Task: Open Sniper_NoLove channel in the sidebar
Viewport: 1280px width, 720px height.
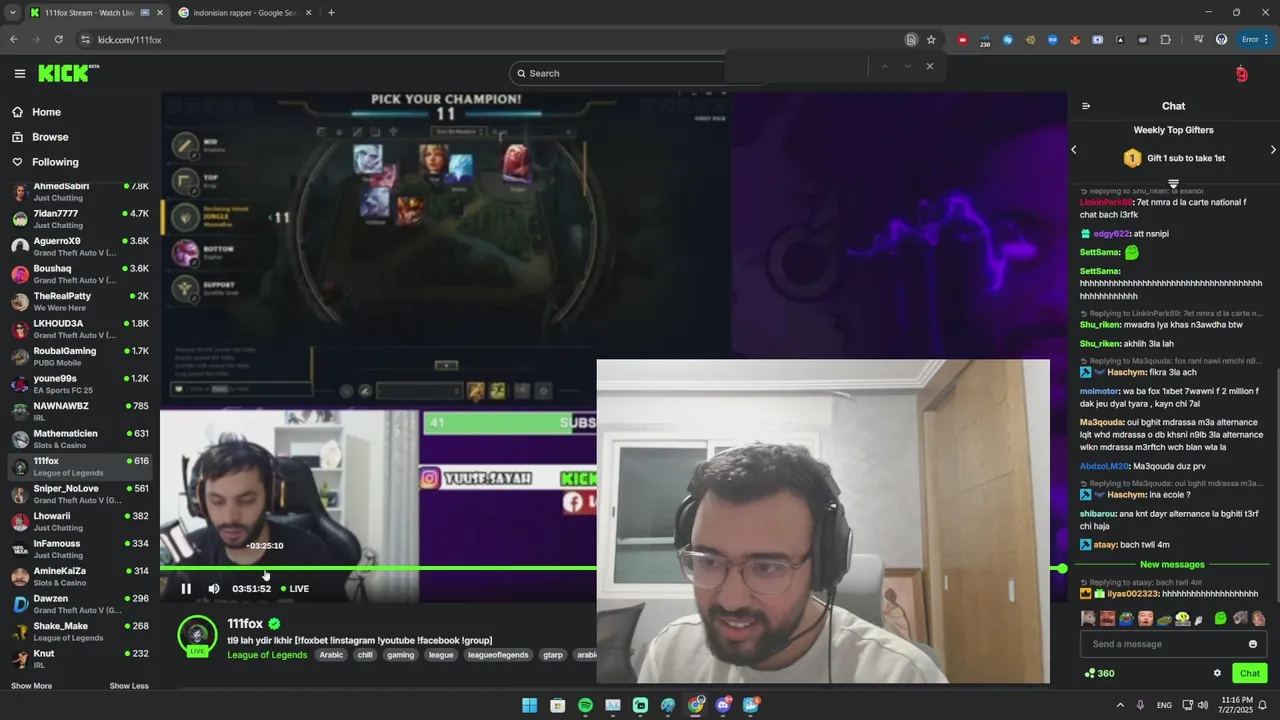Action: tap(80, 494)
